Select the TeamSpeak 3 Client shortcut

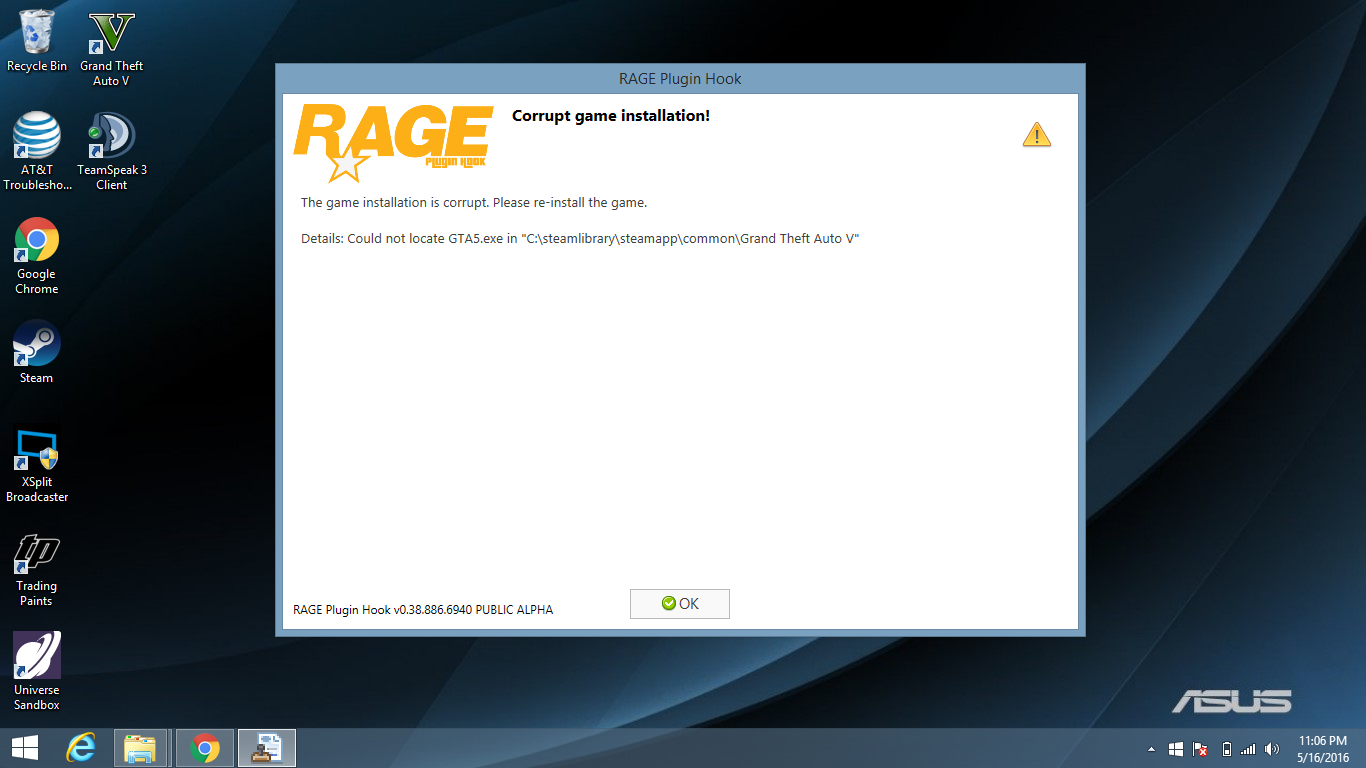[112, 152]
